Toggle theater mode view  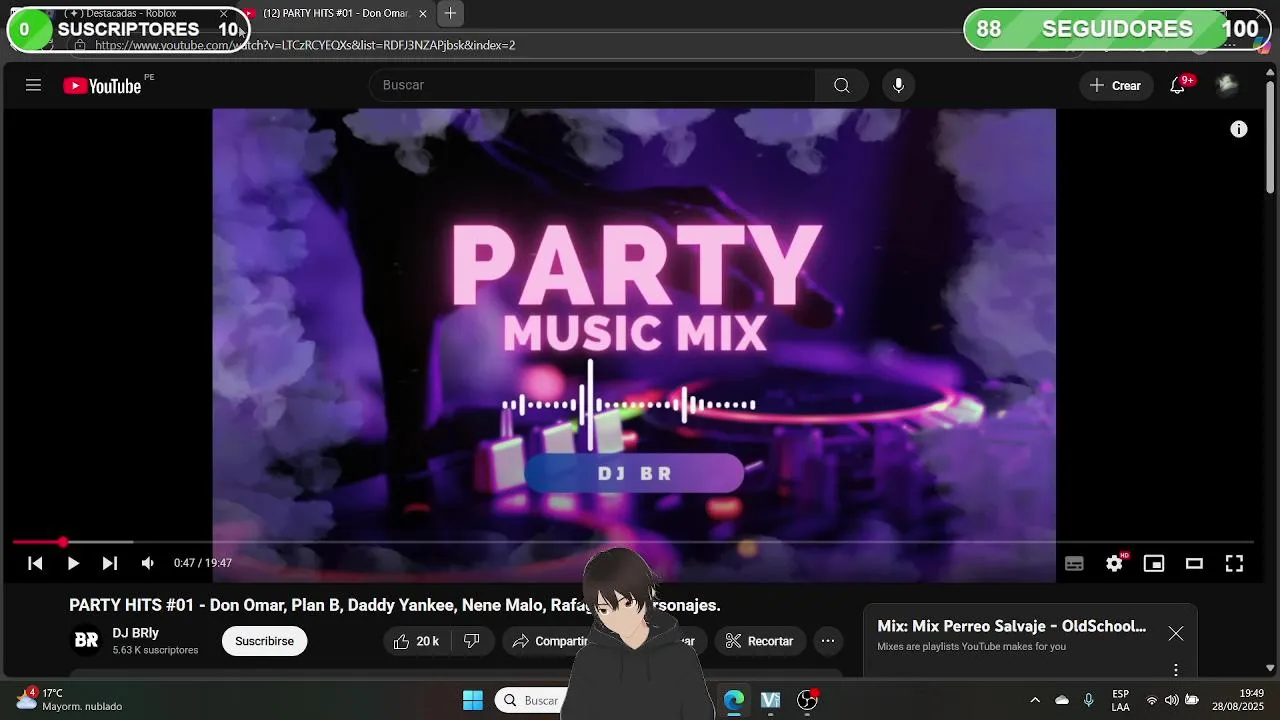[1194, 563]
